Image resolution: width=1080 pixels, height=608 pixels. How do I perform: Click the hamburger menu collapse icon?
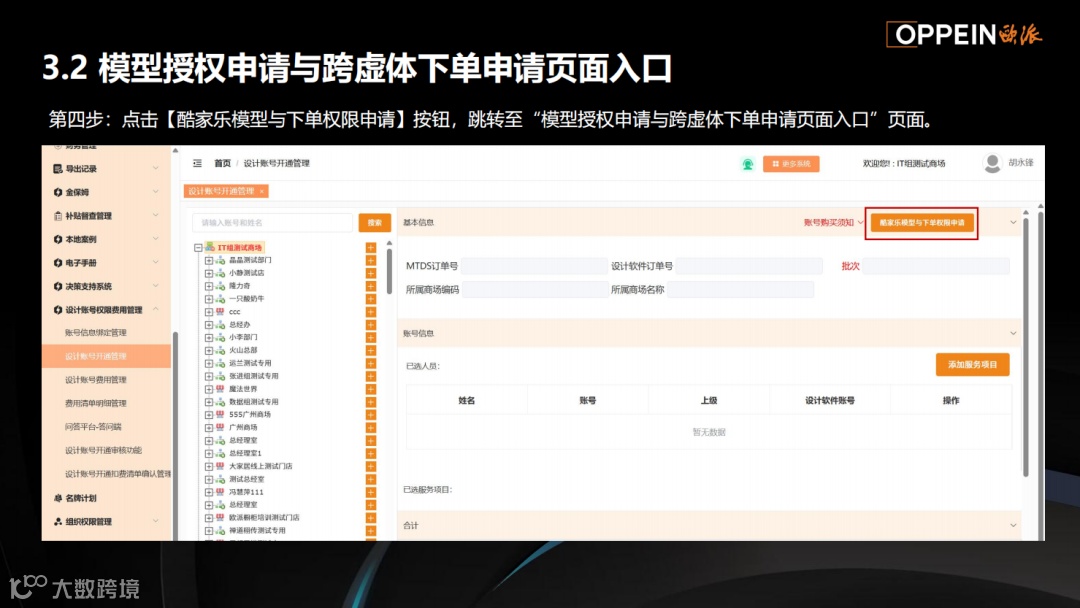point(198,163)
